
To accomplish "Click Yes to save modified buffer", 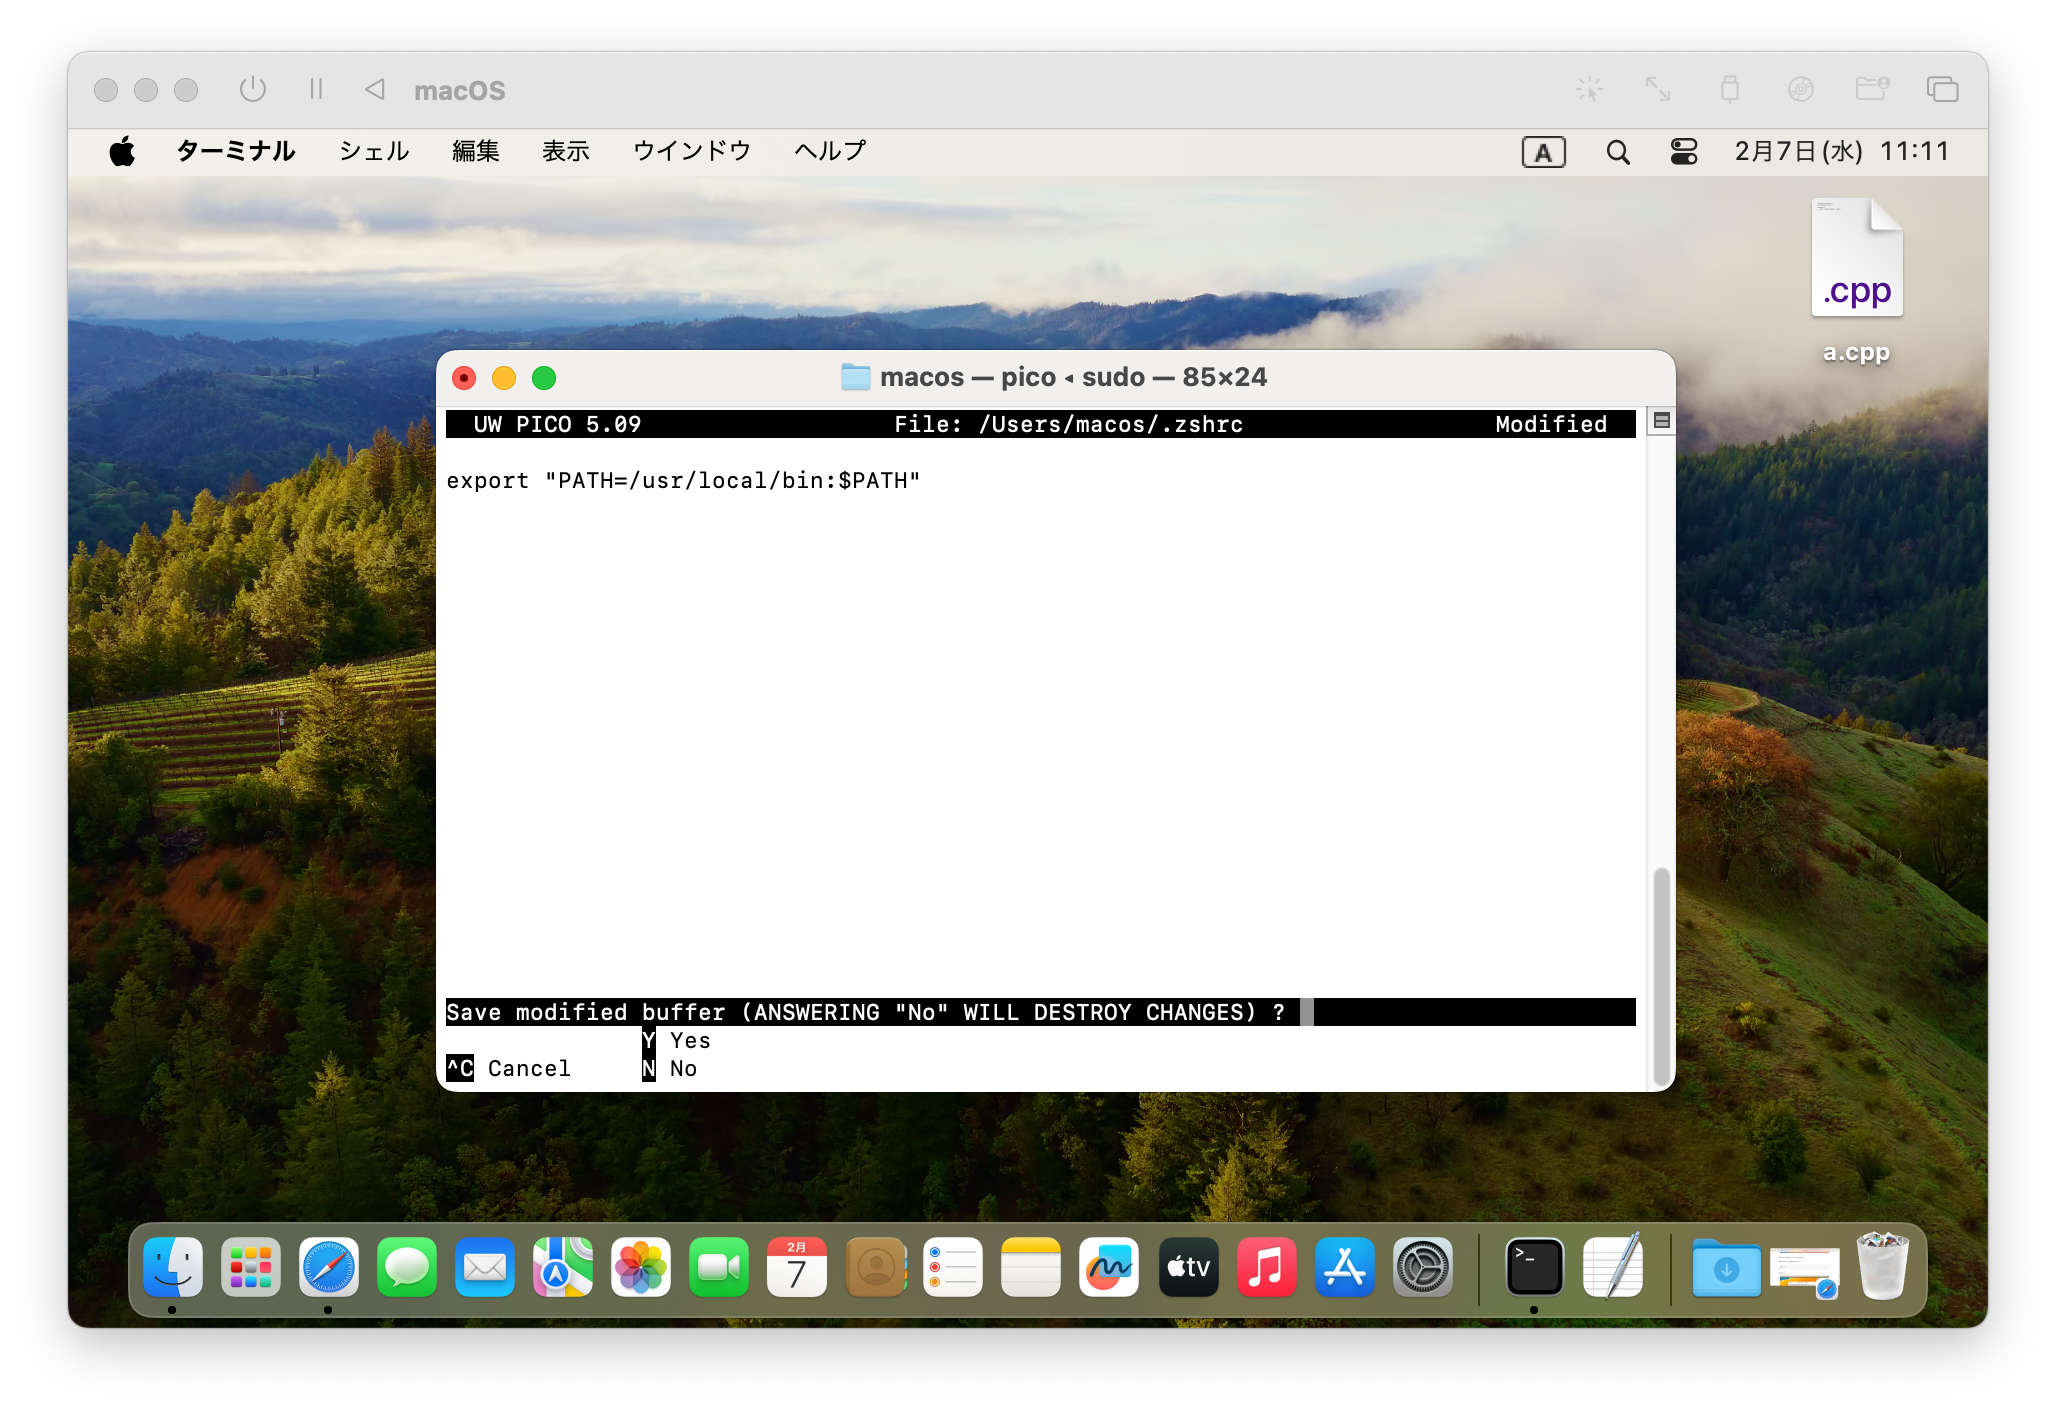I will point(689,1041).
